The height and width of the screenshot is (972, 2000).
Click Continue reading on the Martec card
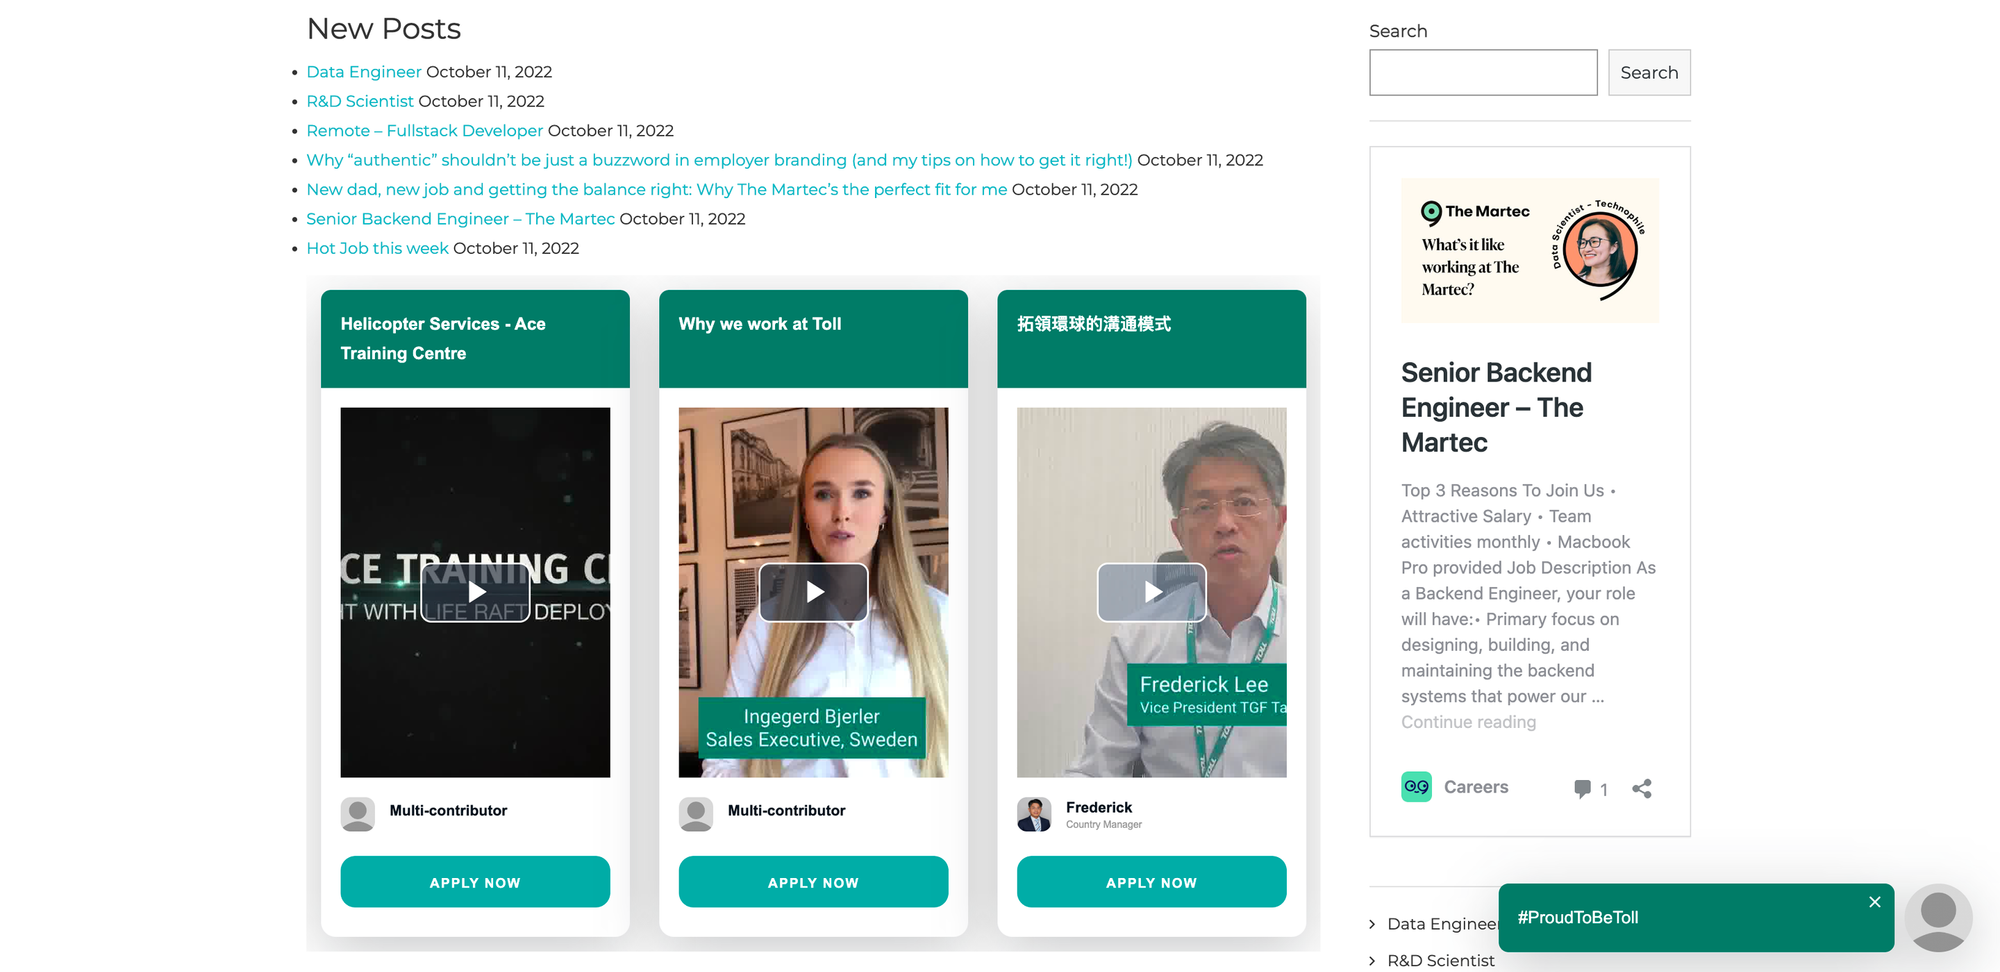click(x=1468, y=722)
